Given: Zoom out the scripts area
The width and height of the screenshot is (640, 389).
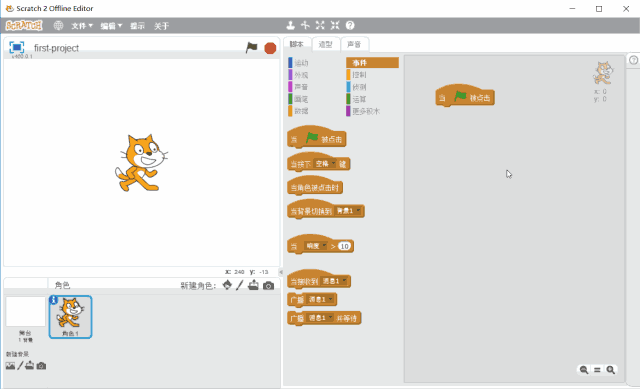Looking at the screenshot, I should [x=584, y=370].
